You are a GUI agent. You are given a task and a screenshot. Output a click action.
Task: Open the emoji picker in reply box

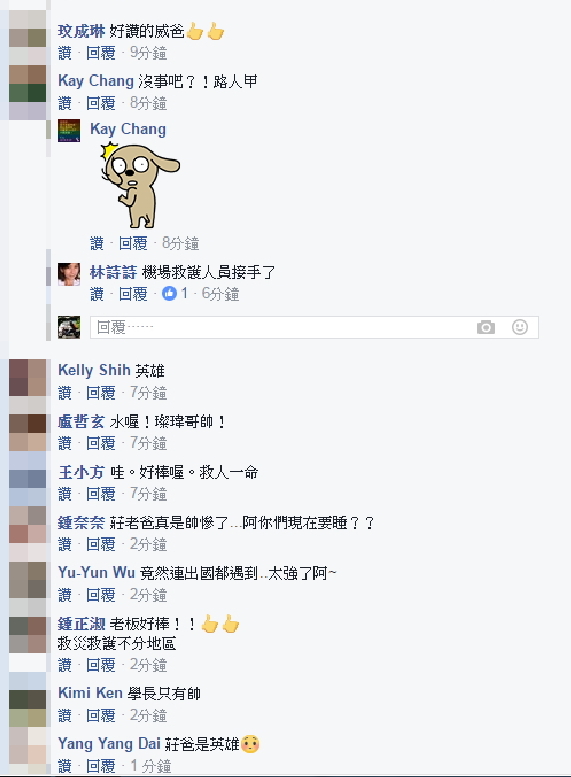pos(519,327)
